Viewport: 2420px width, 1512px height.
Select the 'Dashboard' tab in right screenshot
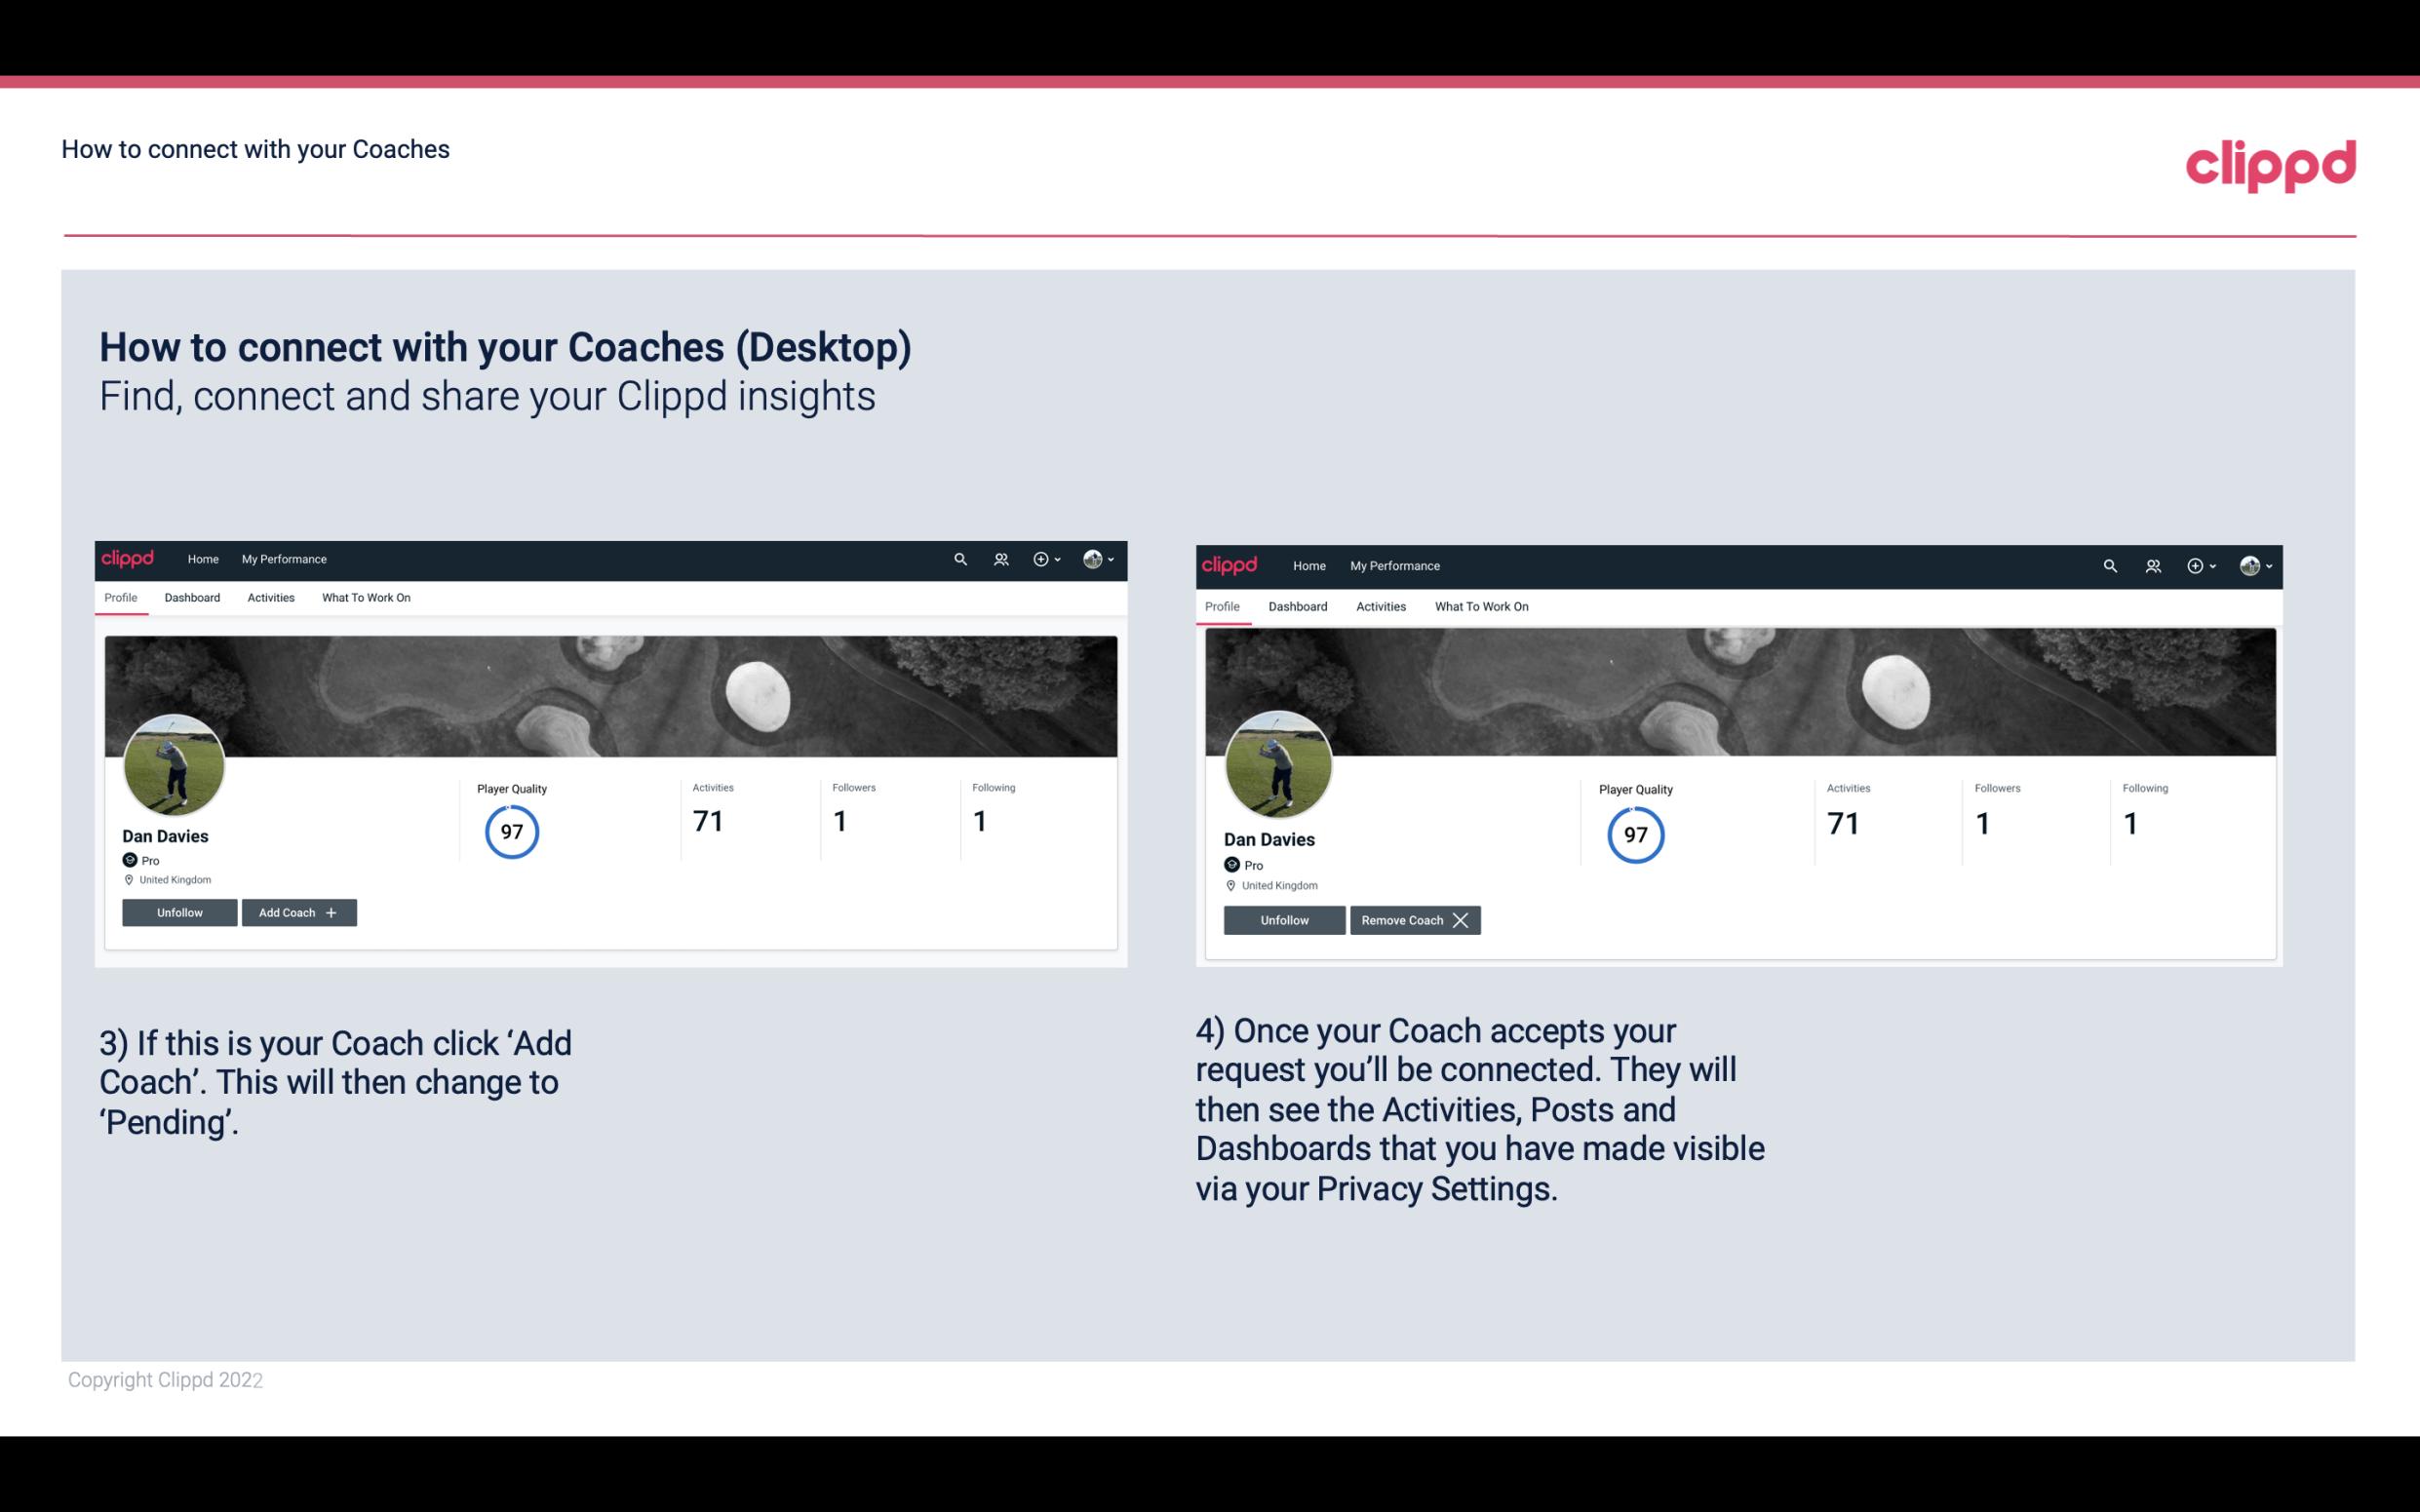click(1298, 604)
